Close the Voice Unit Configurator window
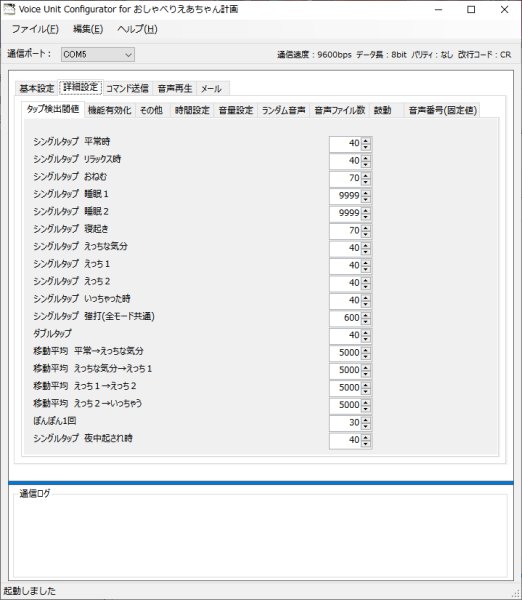522x600 pixels. click(504, 10)
